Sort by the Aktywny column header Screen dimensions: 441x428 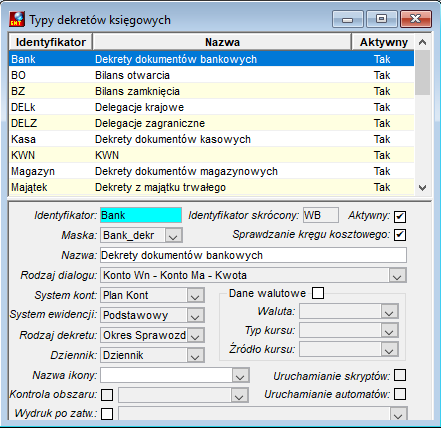coord(383,42)
